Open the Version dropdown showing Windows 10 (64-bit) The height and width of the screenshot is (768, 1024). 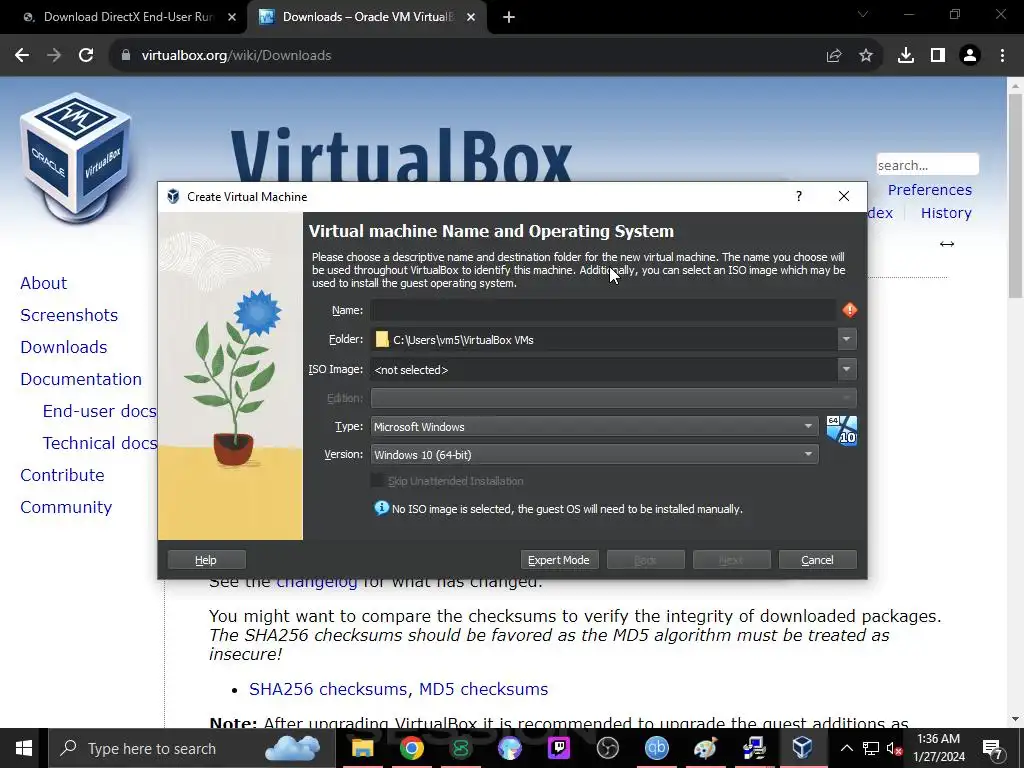pyautogui.click(x=594, y=455)
